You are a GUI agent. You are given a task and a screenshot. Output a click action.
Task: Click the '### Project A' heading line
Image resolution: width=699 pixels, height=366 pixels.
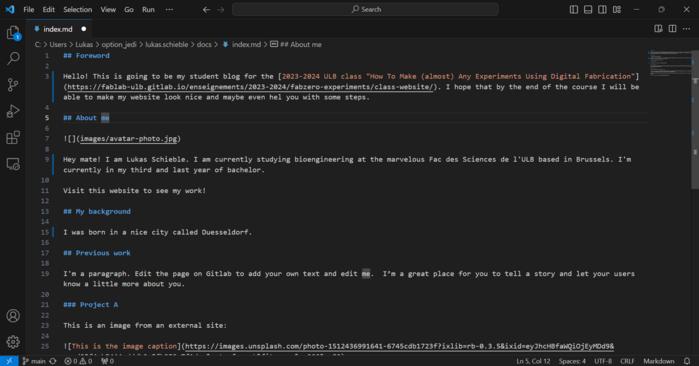91,304
